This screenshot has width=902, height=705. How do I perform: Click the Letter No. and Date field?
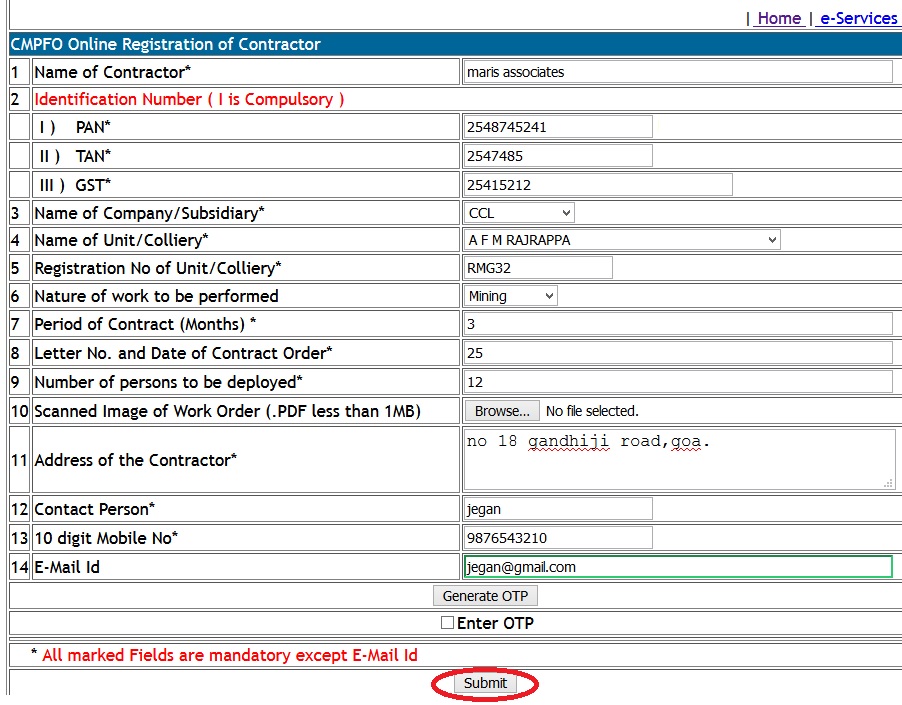coord(677,353)
